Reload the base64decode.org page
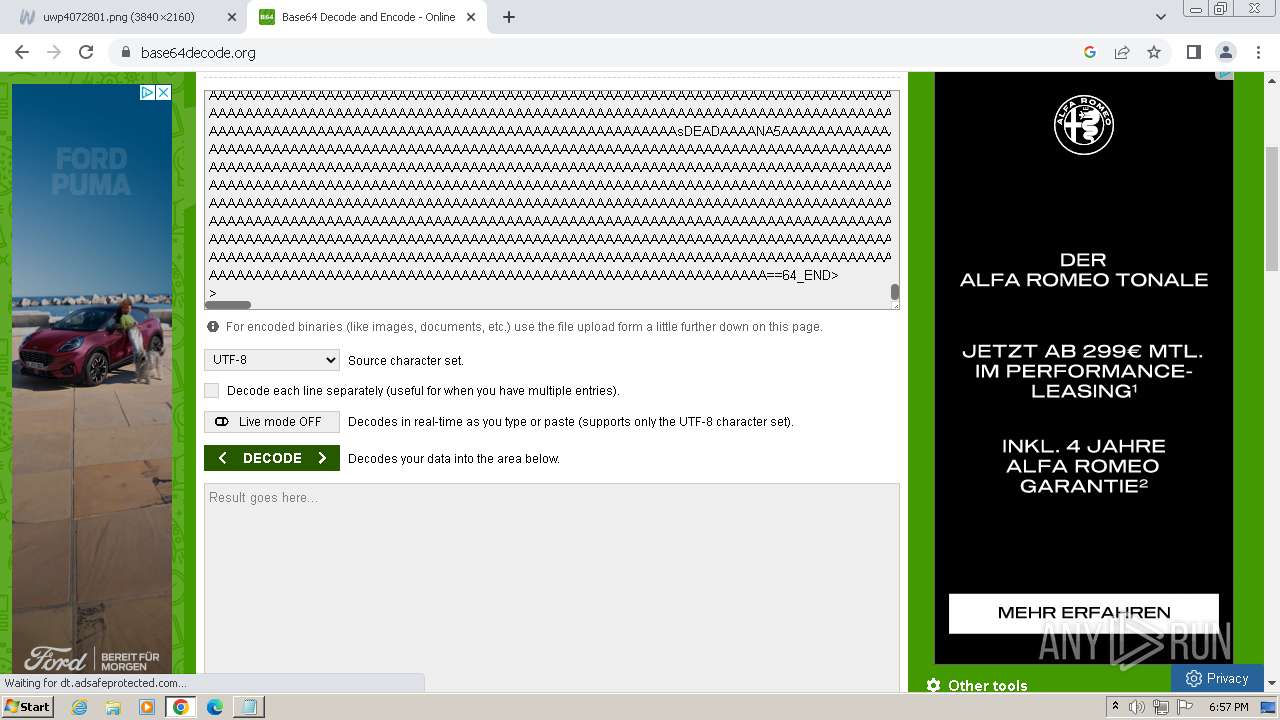 click(x=86, y=52)
